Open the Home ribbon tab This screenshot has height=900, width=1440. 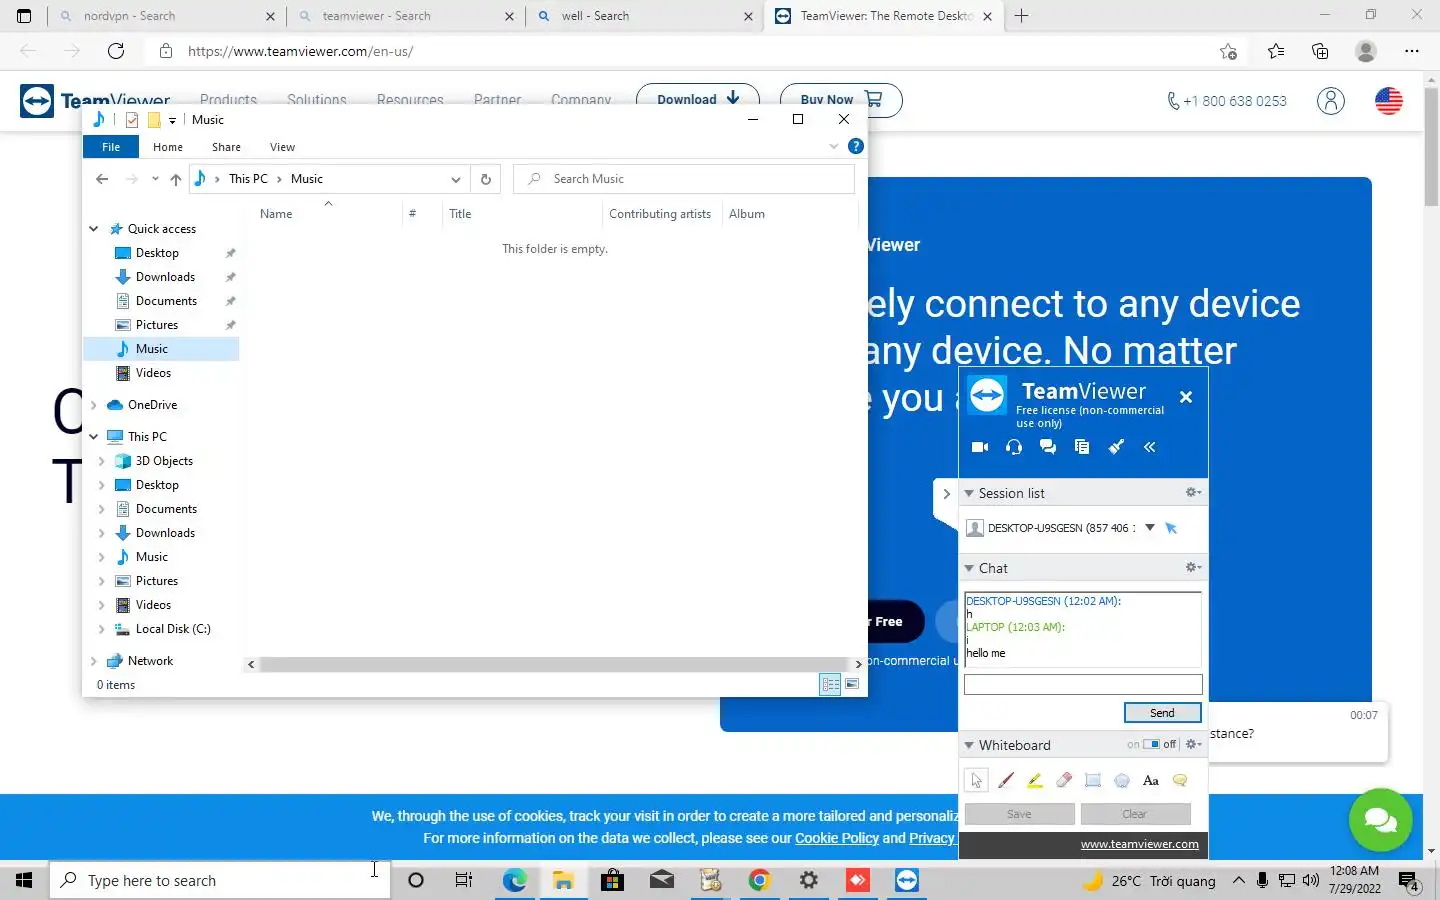(x=168, y=147)
